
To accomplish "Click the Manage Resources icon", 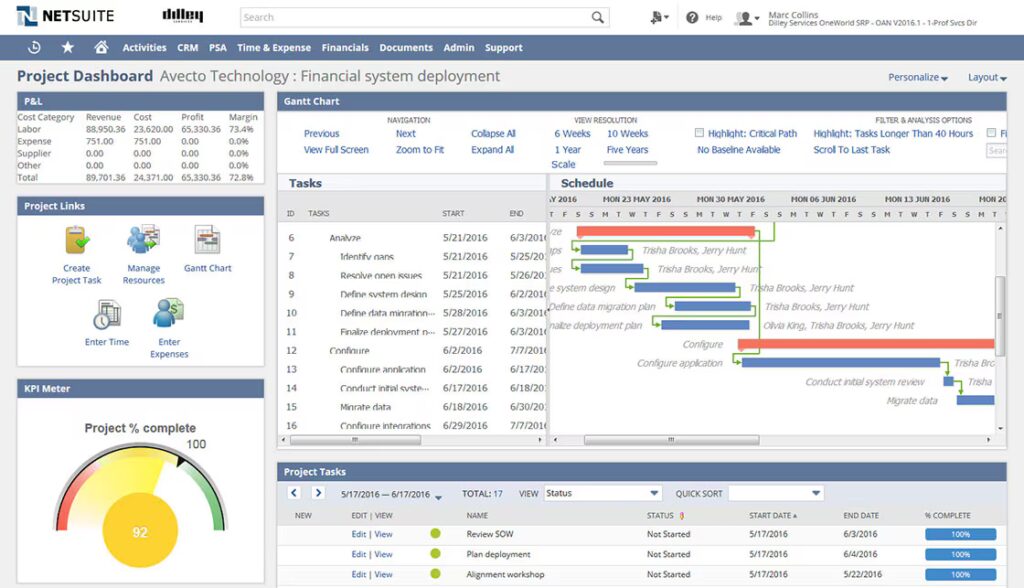I will (143, 241).
